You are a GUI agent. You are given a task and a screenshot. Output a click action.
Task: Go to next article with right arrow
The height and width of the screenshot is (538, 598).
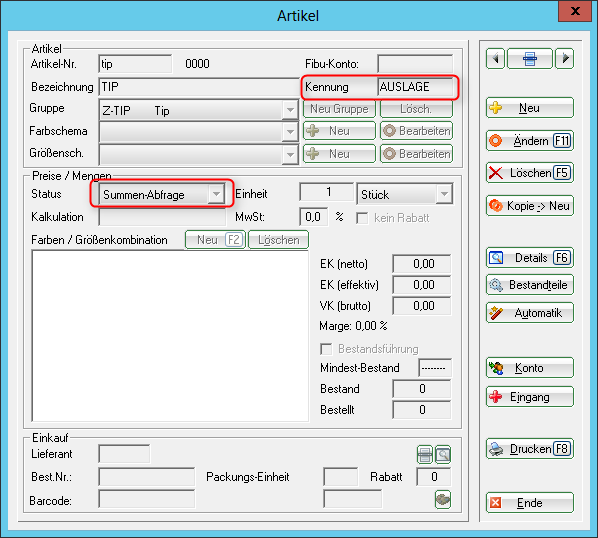(565, 59)
